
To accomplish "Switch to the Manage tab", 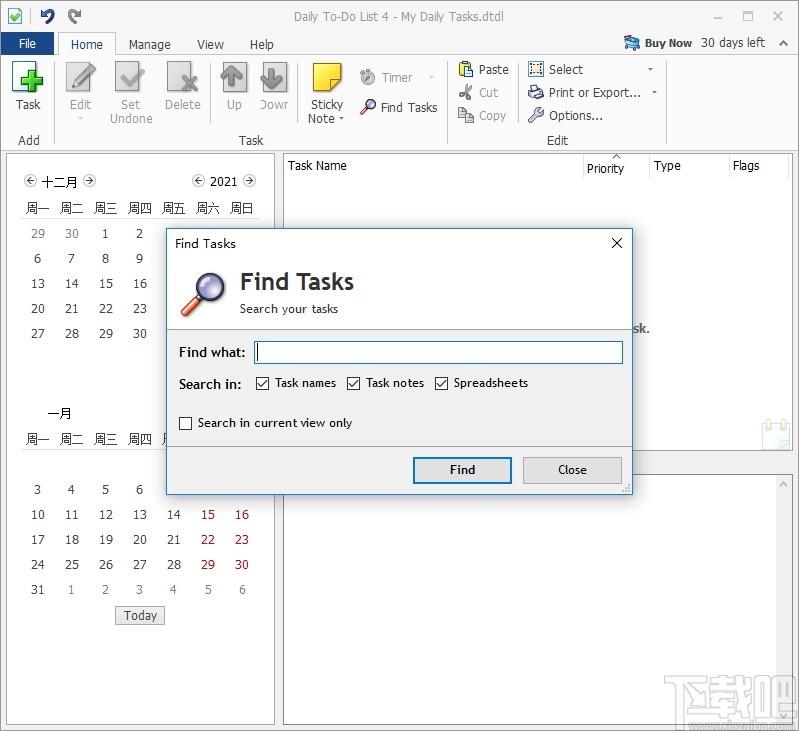I will click(x=149, y=45).
